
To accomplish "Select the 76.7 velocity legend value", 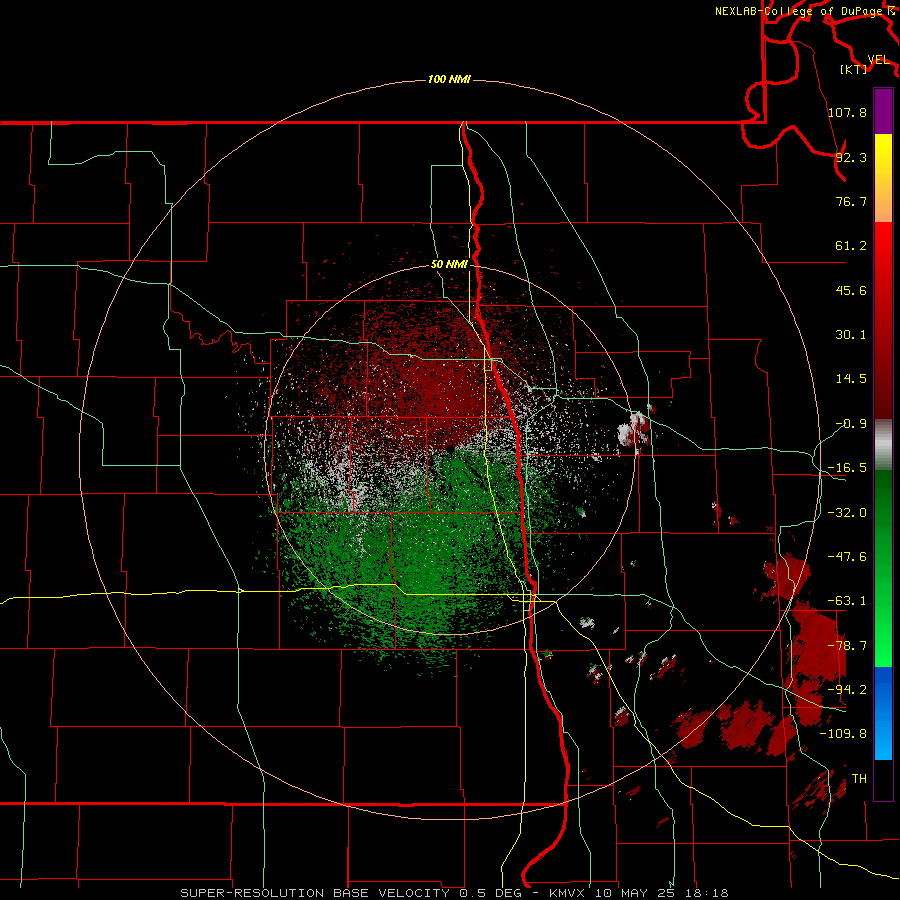I will coord(851,201).
